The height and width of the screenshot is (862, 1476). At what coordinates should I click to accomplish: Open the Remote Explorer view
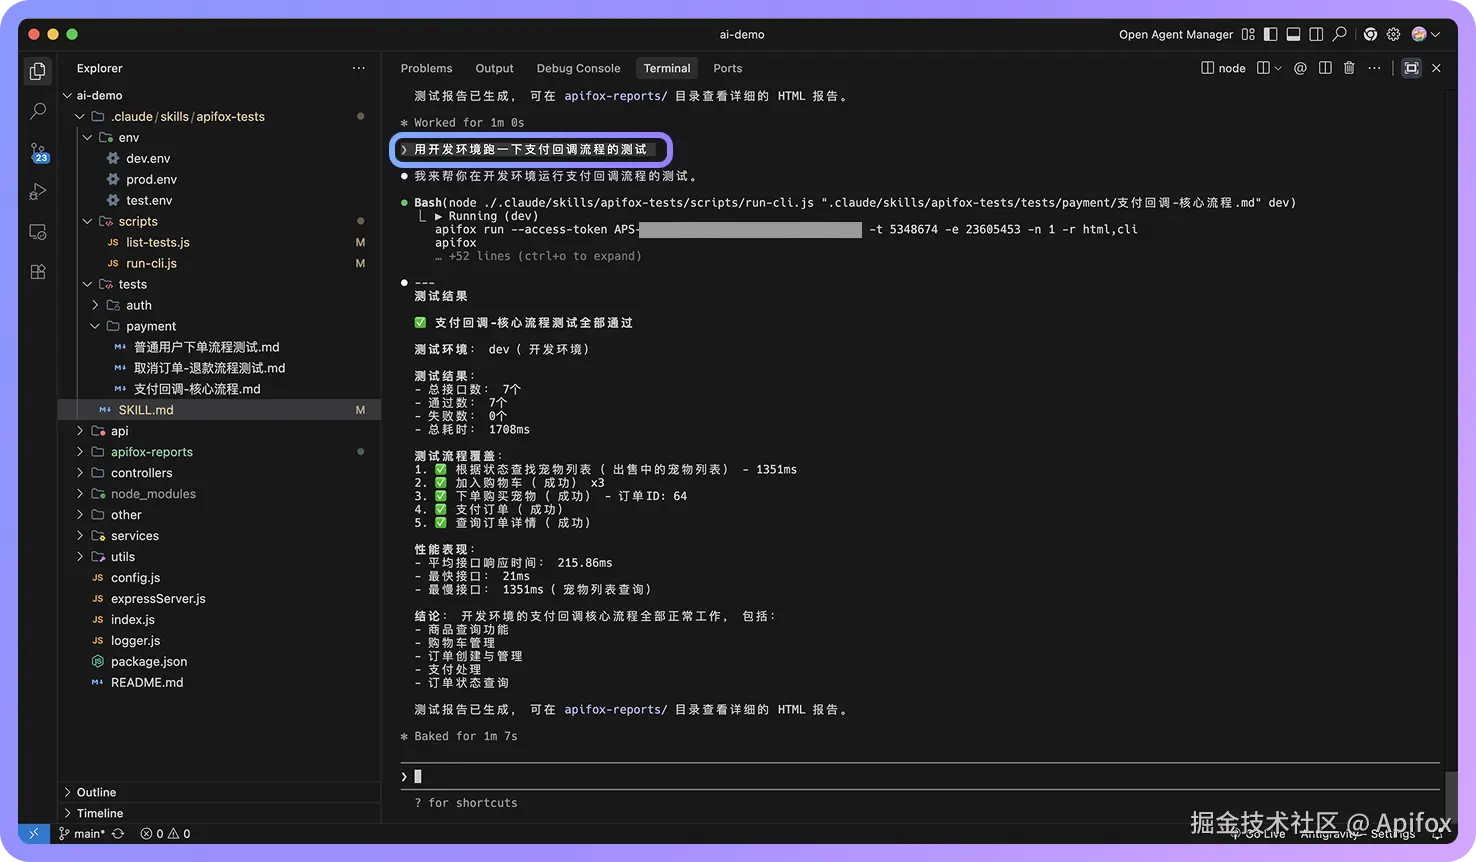tap(38, 232)
